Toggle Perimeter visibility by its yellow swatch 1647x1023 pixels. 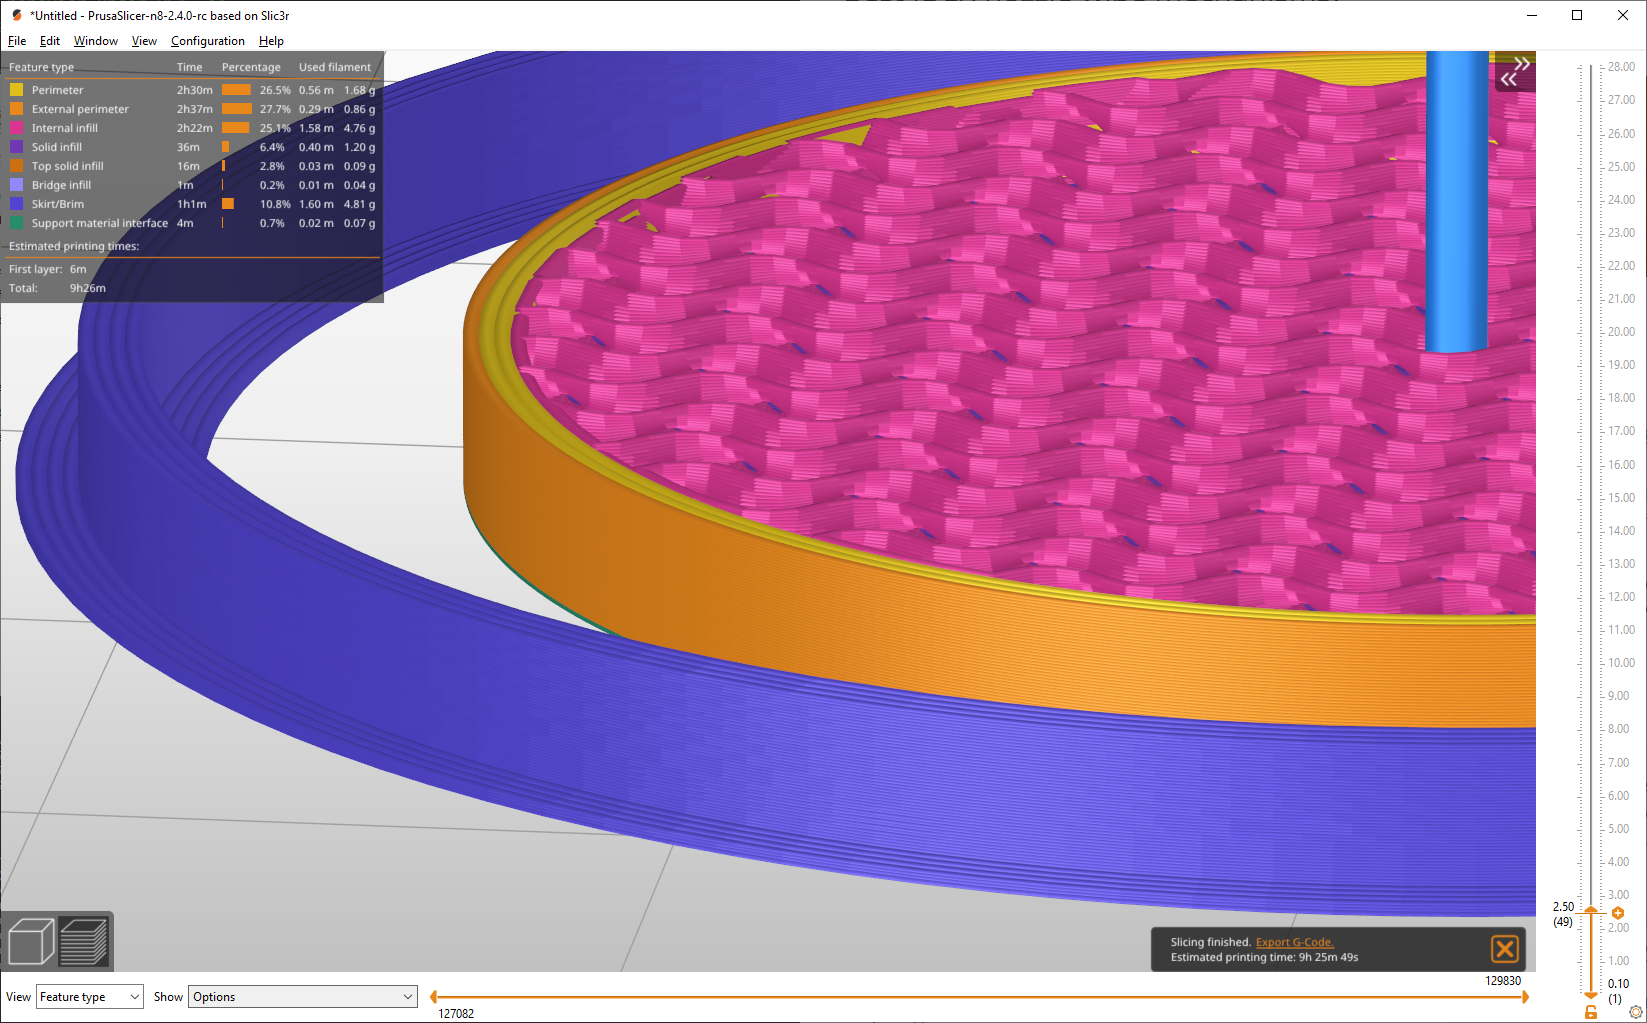[16, 90]
